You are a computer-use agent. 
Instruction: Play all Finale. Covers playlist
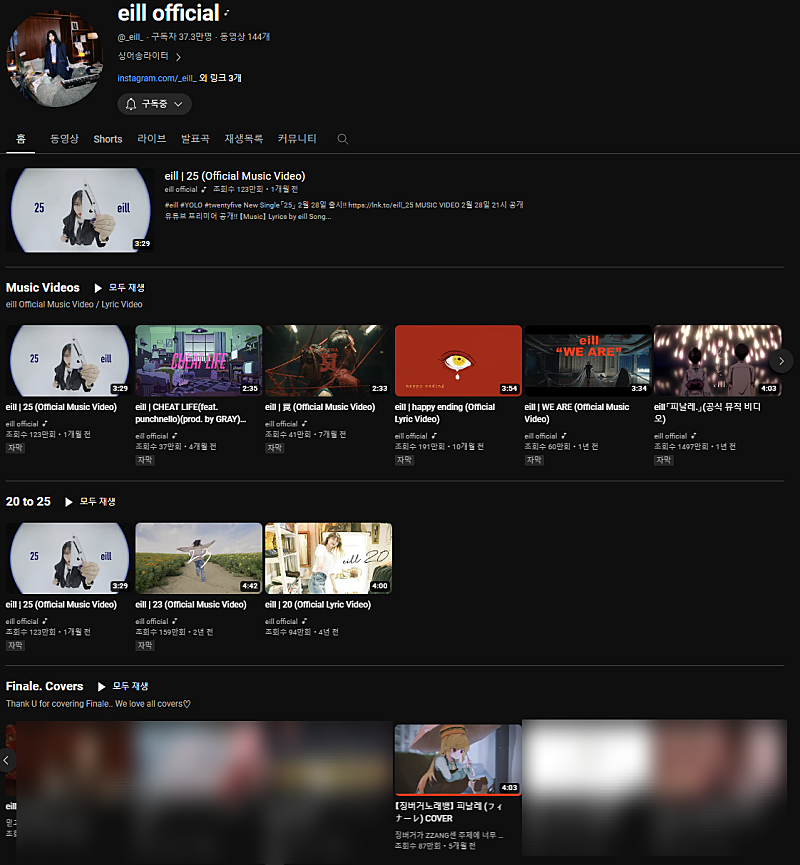point(123,686)
